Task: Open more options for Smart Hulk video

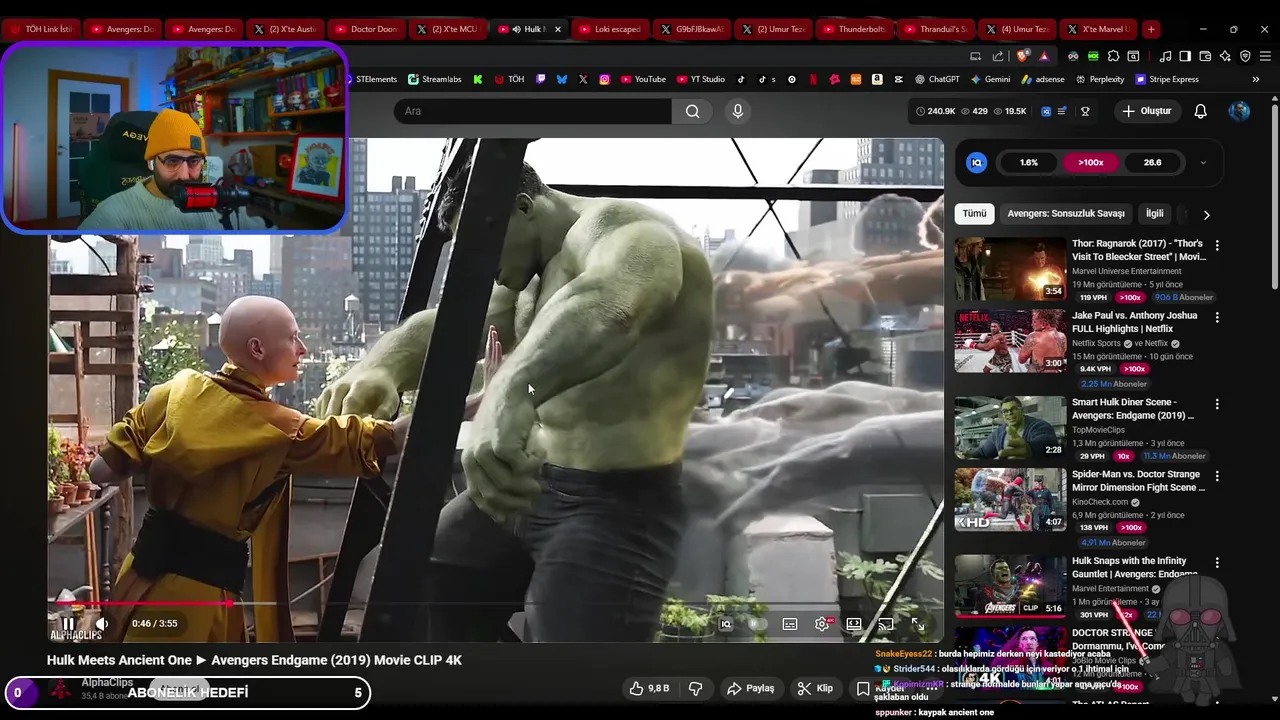Action: pos(1217,404)
